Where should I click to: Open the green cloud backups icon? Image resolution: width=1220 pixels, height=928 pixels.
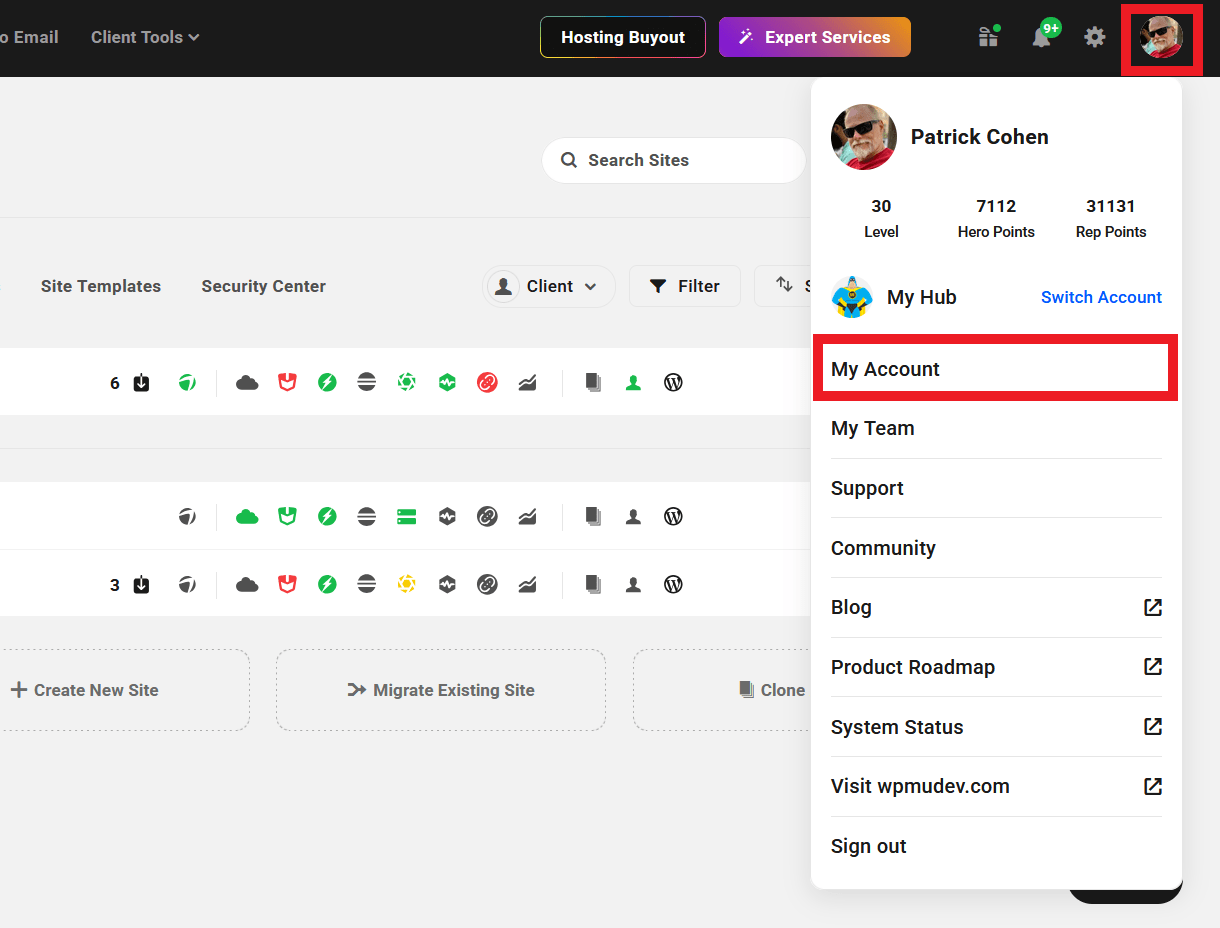tap(247, 516)
